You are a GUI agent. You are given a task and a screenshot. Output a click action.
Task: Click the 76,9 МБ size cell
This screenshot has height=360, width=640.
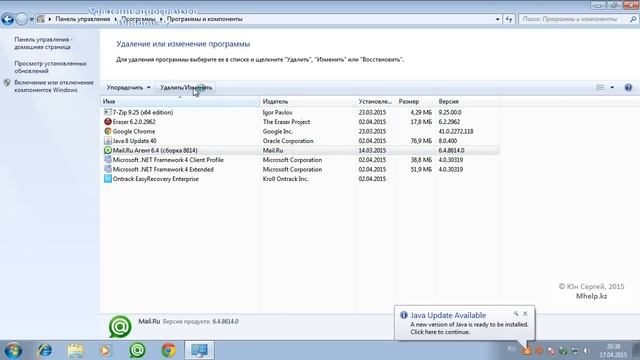(421, 141)
